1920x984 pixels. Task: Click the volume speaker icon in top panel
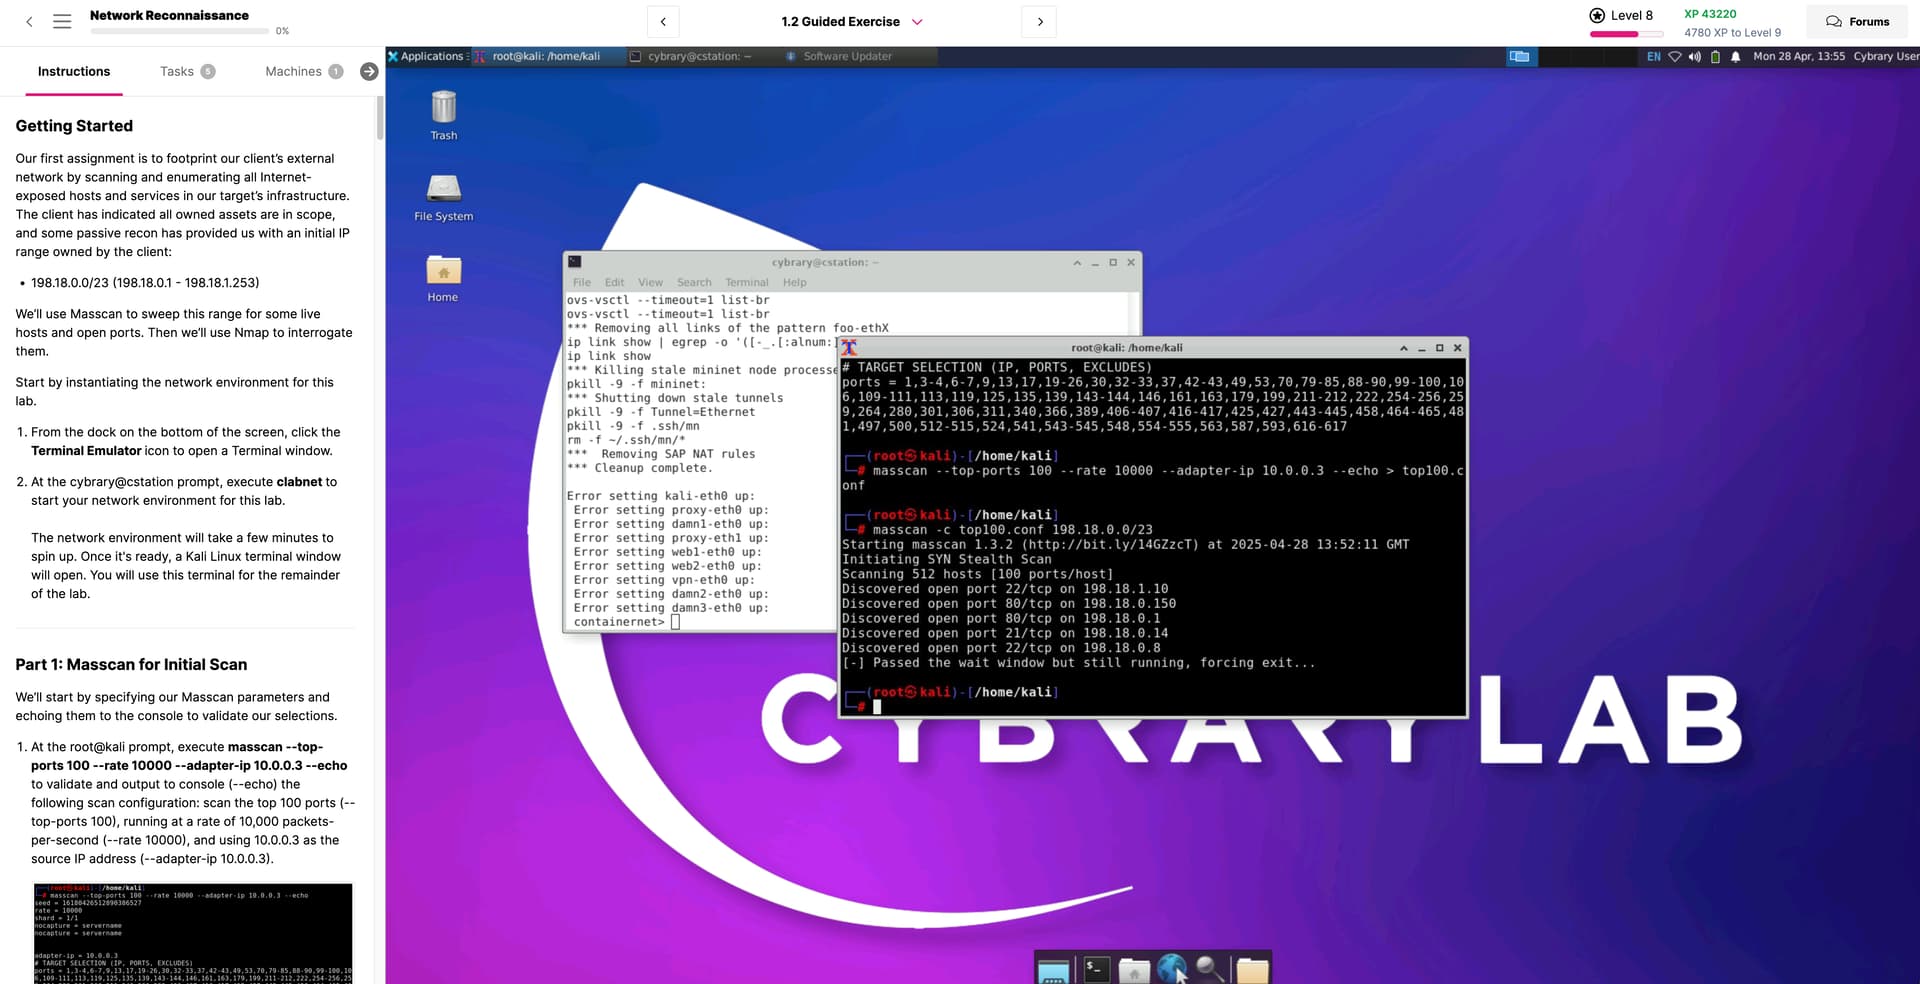[1695, 57]
